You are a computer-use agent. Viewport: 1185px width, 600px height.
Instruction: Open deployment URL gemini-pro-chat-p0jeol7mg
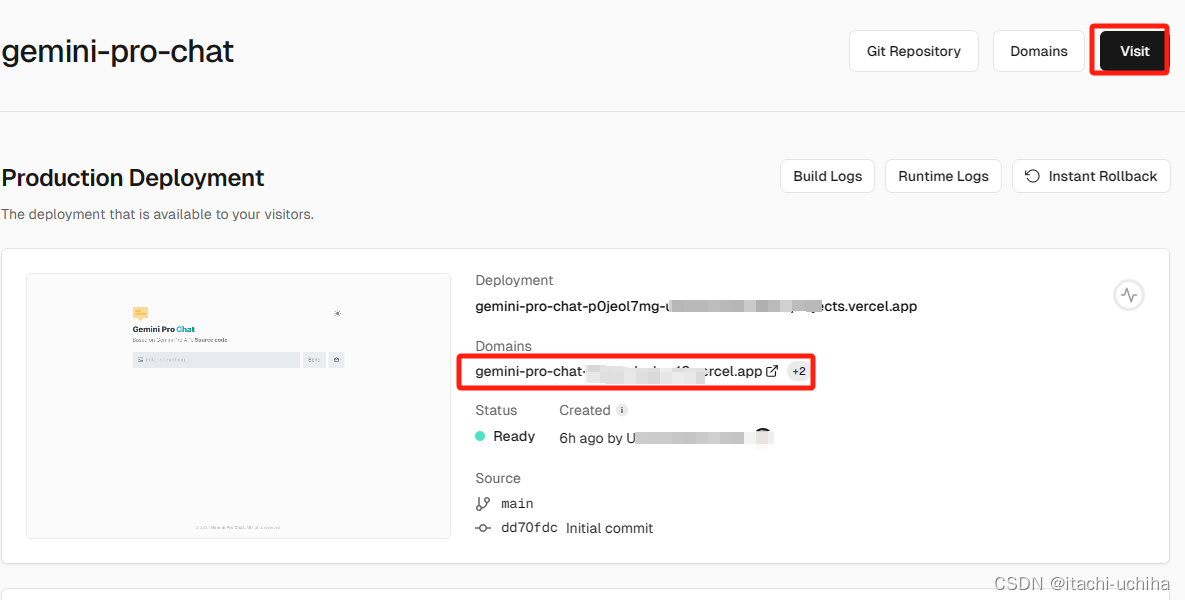point(696,306)
